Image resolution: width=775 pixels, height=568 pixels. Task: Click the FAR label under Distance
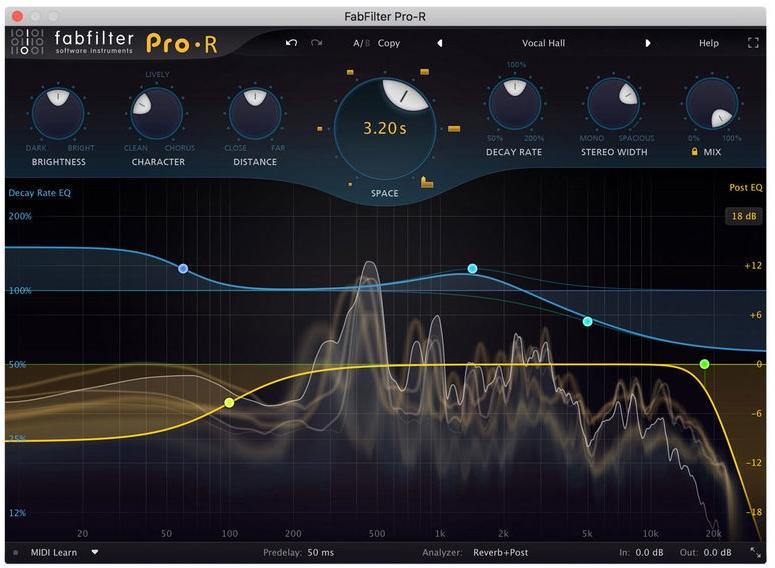[278, 148]
